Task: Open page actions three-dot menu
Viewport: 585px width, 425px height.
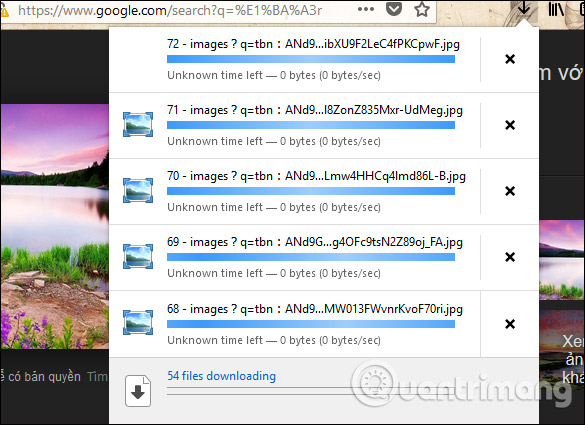Action: (x=366, y=9)
